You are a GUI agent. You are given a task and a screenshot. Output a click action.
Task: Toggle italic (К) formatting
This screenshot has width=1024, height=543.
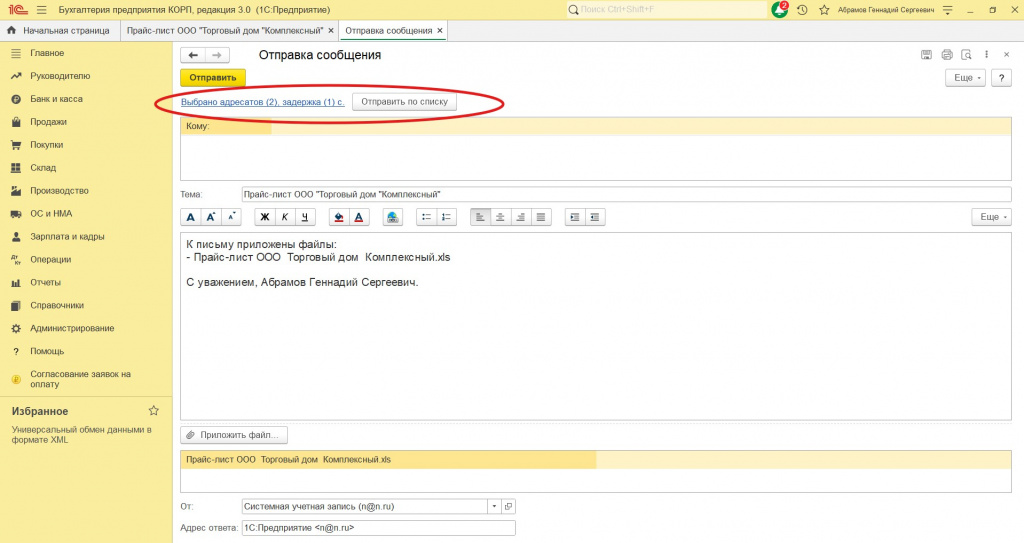click(x=285, y=217)
